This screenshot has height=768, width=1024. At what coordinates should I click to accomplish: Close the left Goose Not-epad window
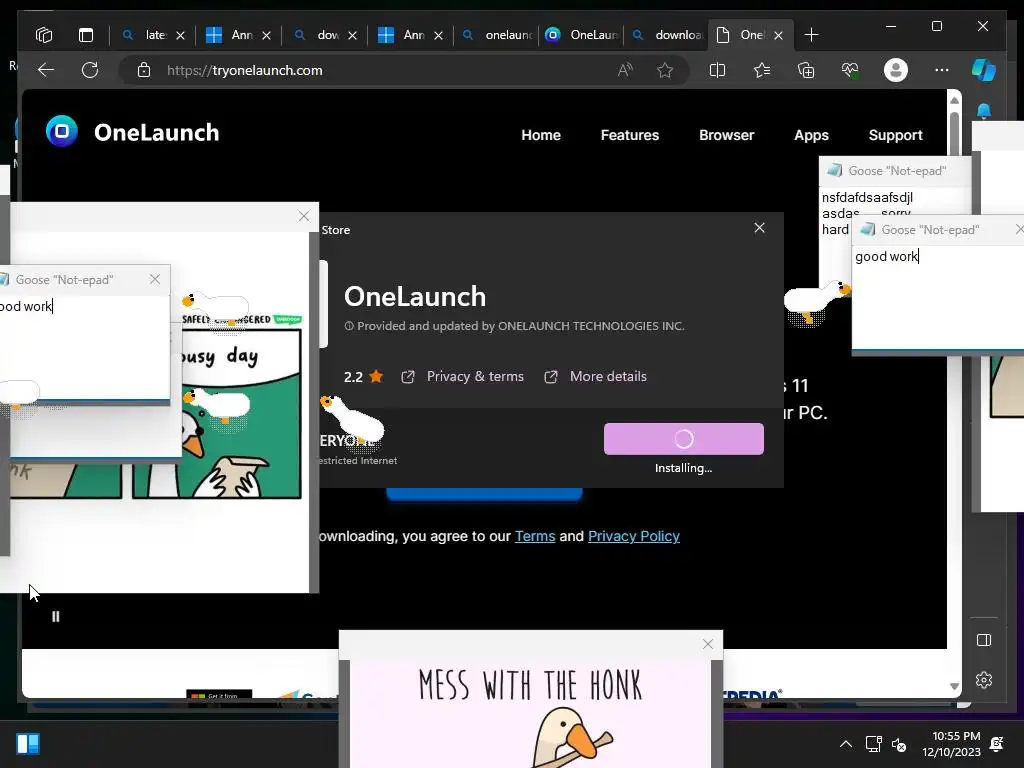pyautogui.click(x=155, y=280)
